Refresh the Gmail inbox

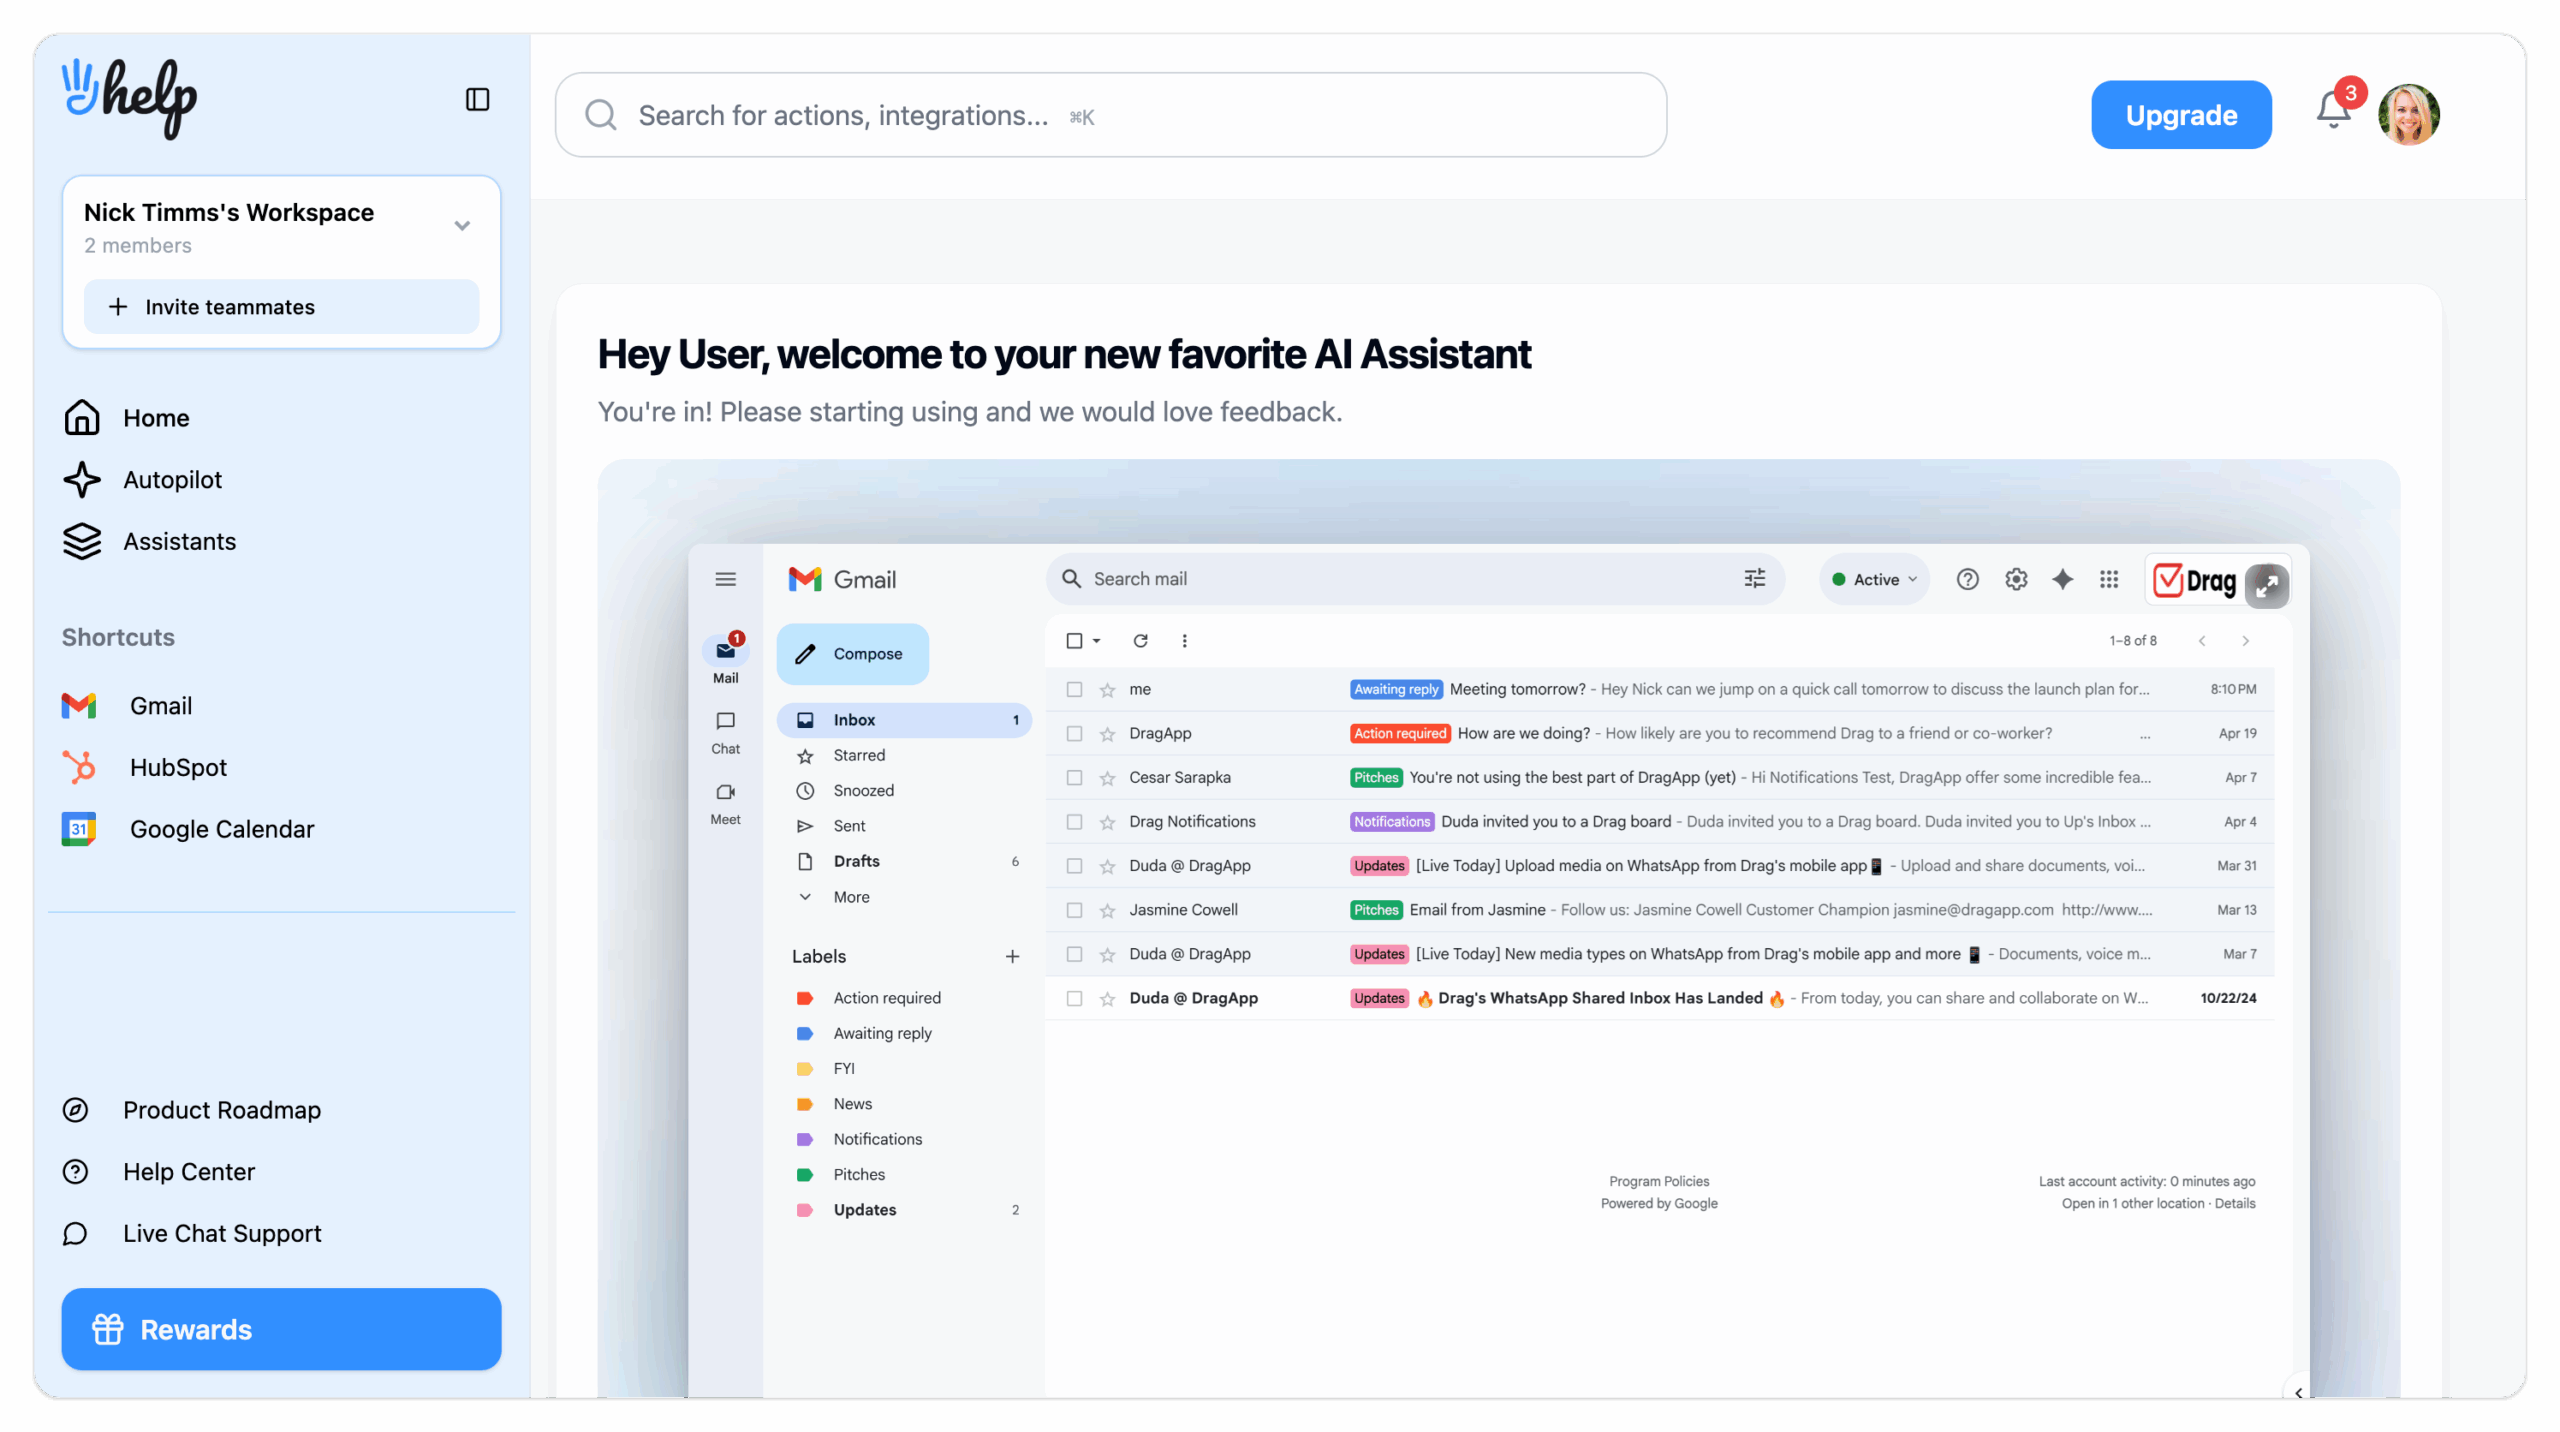1140,640
